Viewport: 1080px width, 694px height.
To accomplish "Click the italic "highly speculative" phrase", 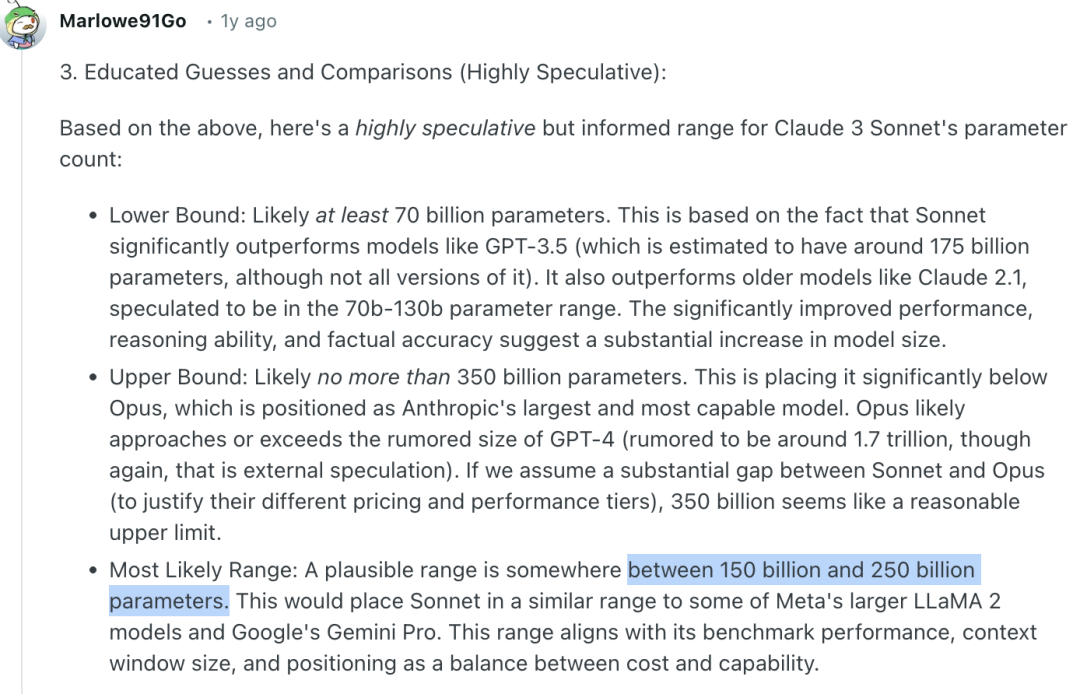I will 445,128.
